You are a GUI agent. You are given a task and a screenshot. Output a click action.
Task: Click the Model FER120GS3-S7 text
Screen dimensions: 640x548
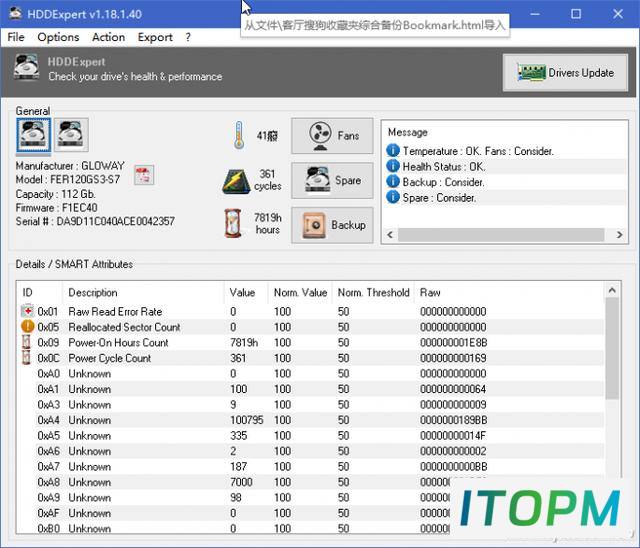[x=68, y=180]
